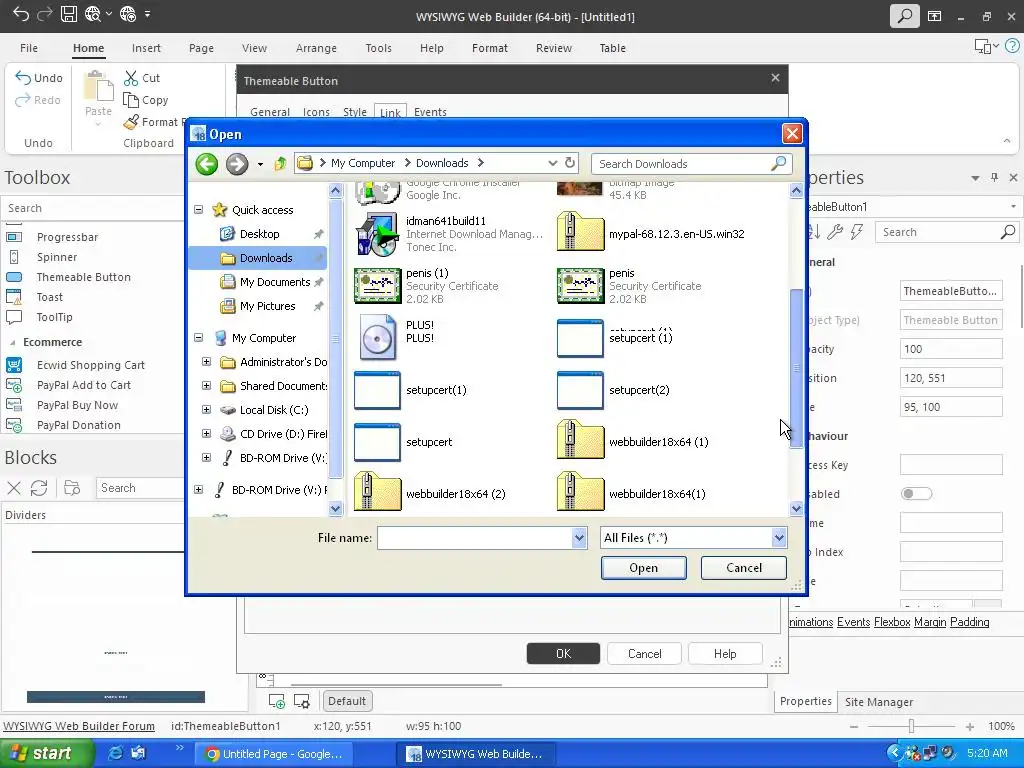Click the Save disk icon in title bar
Screen dimensions: 1024x768
click(x=69, y=14)
